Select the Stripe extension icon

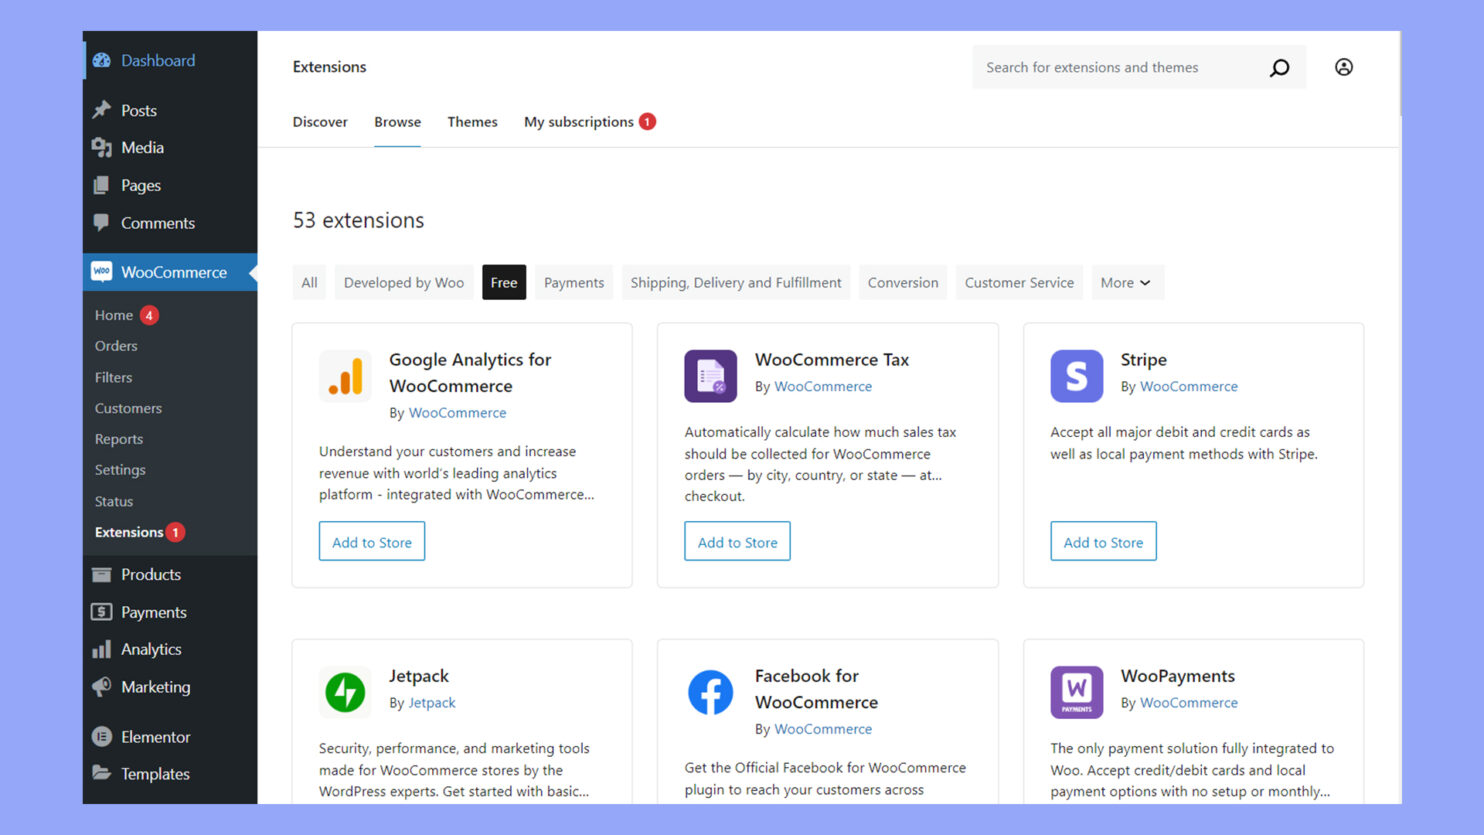pos(1076,376)
